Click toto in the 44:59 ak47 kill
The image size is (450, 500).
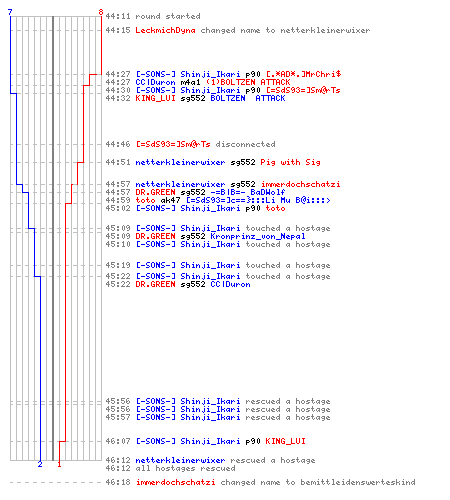point(145,200)
